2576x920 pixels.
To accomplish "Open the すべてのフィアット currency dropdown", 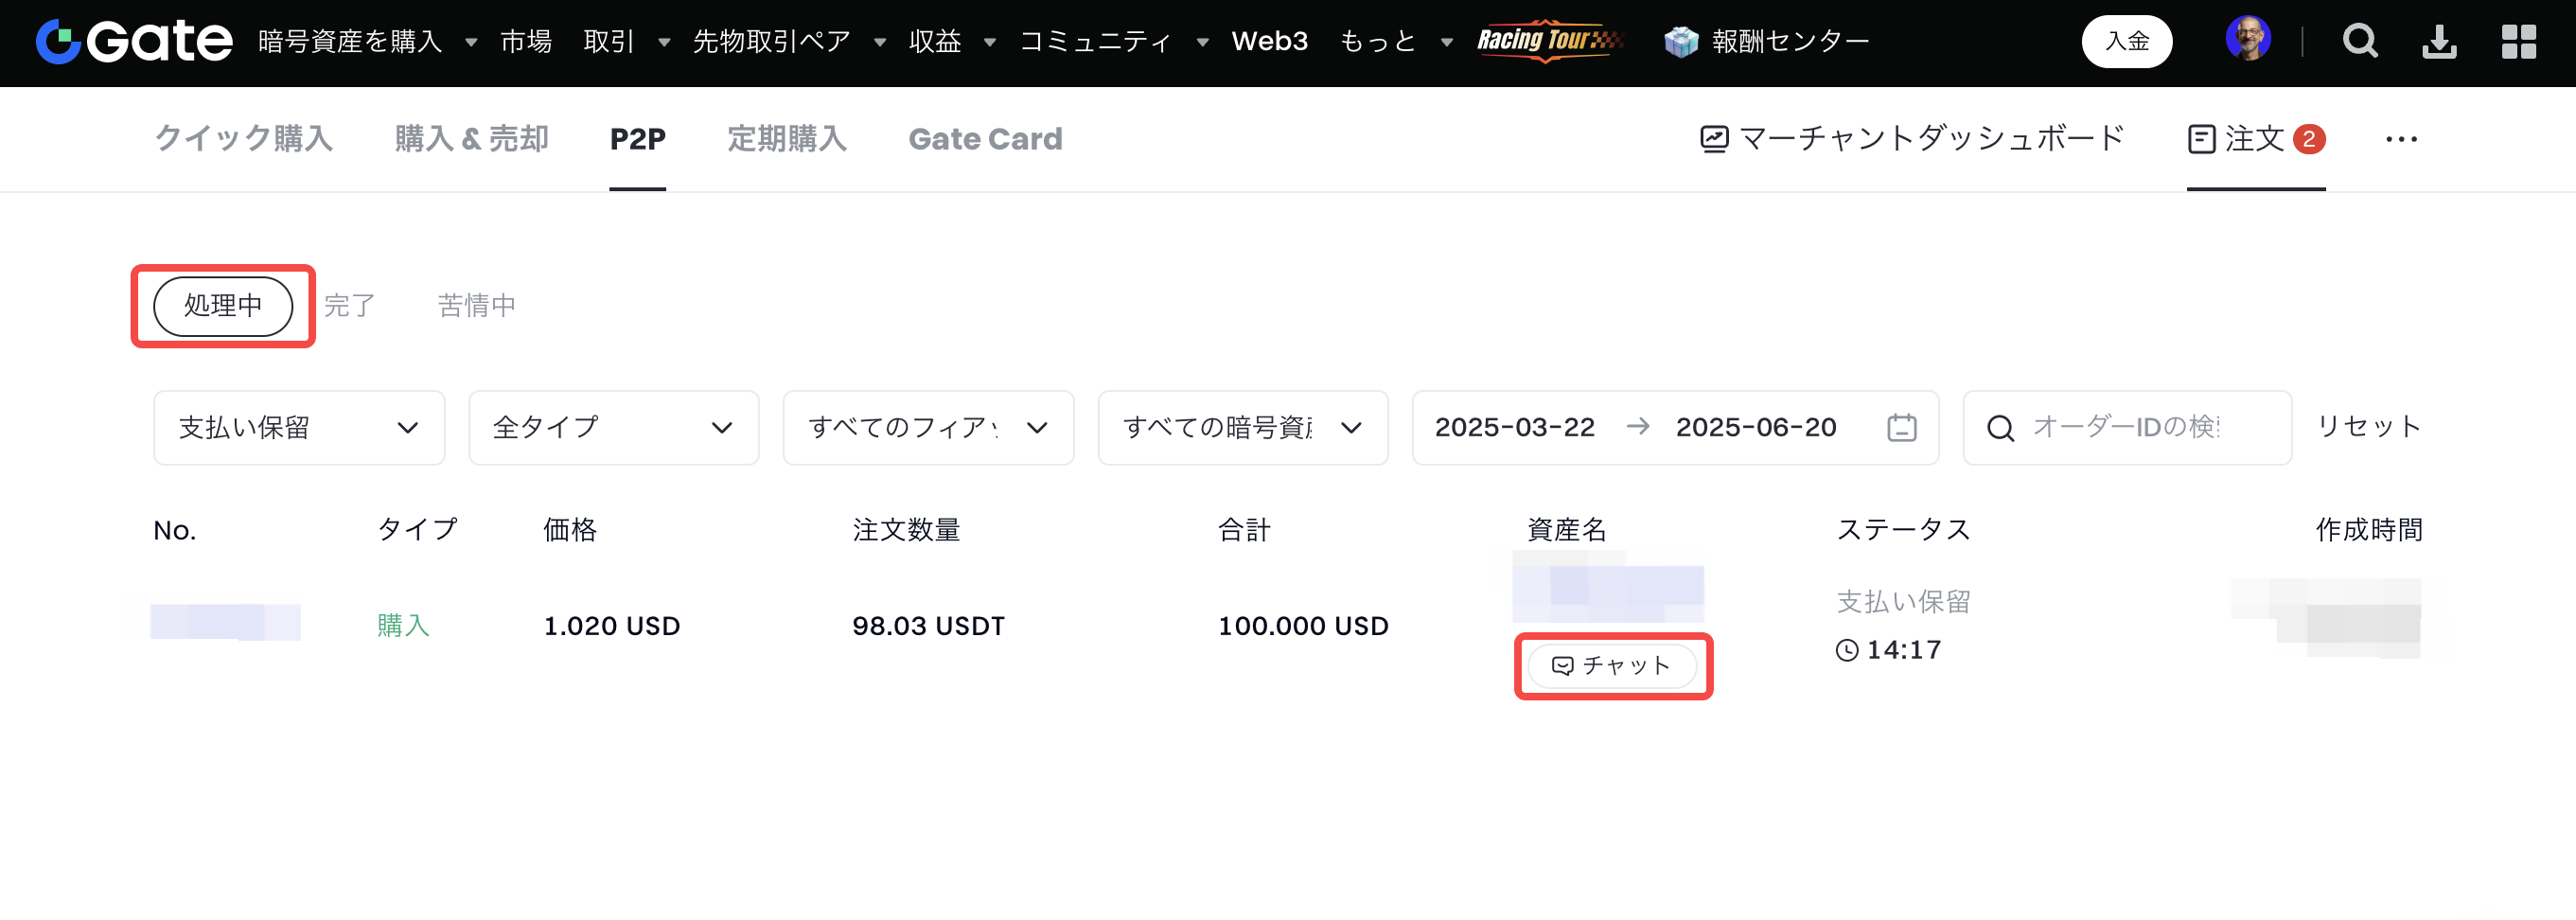I will 927,428.
